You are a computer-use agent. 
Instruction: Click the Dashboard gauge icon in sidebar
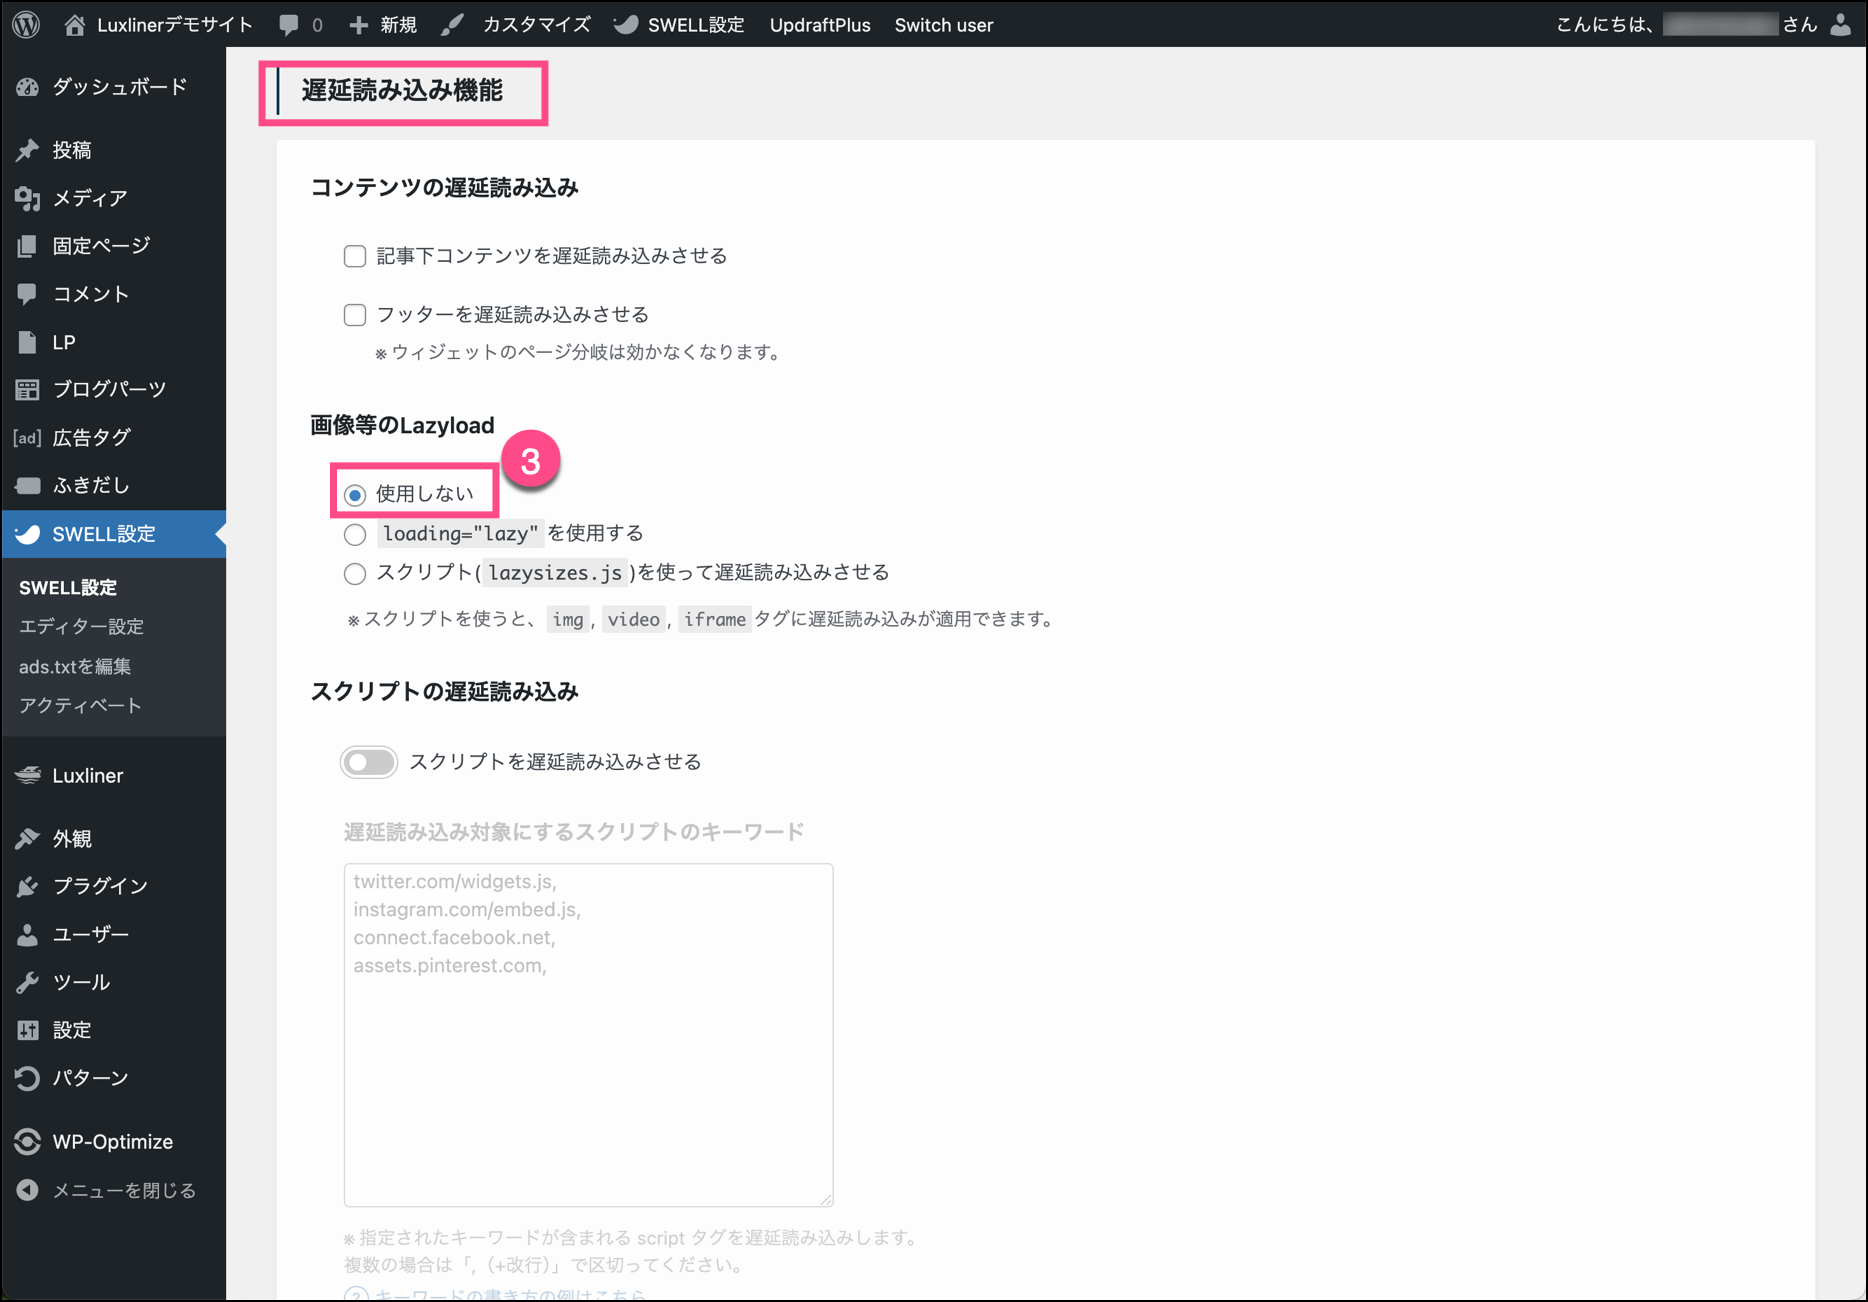[x=28, y=88]
